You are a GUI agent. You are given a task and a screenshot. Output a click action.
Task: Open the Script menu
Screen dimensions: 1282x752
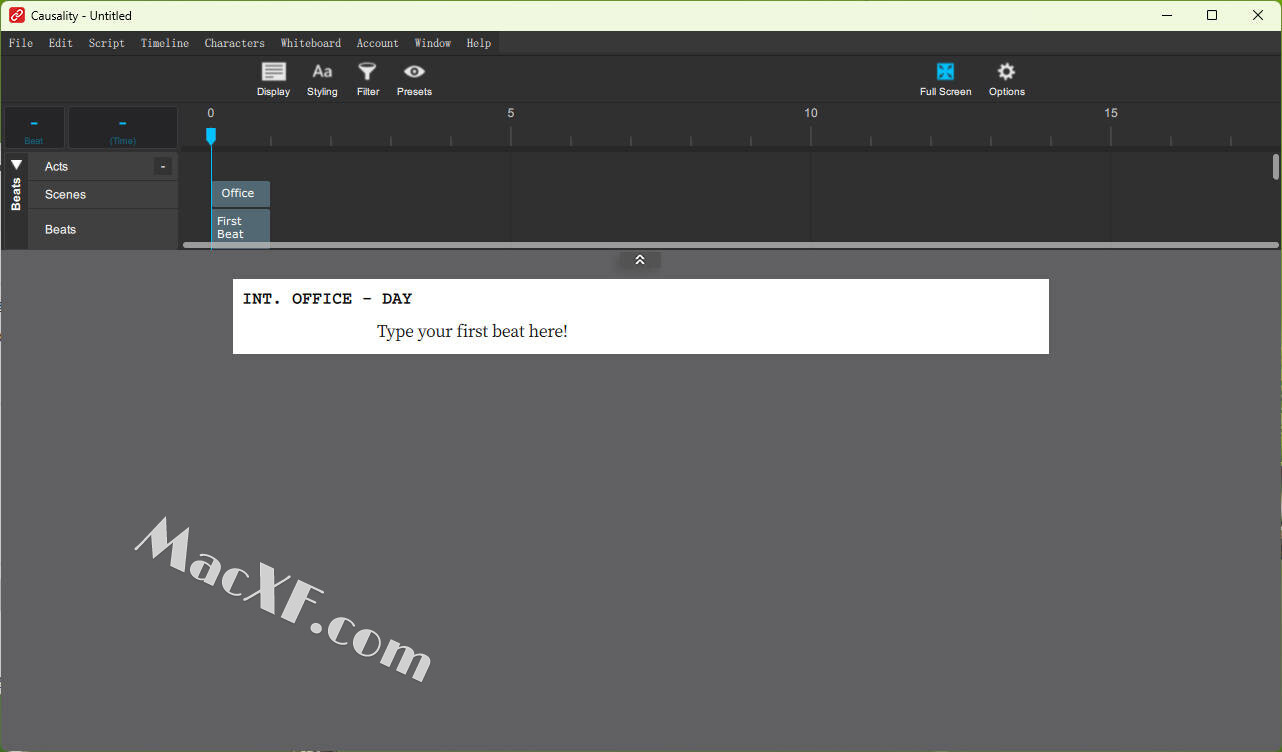coord(107,43)
